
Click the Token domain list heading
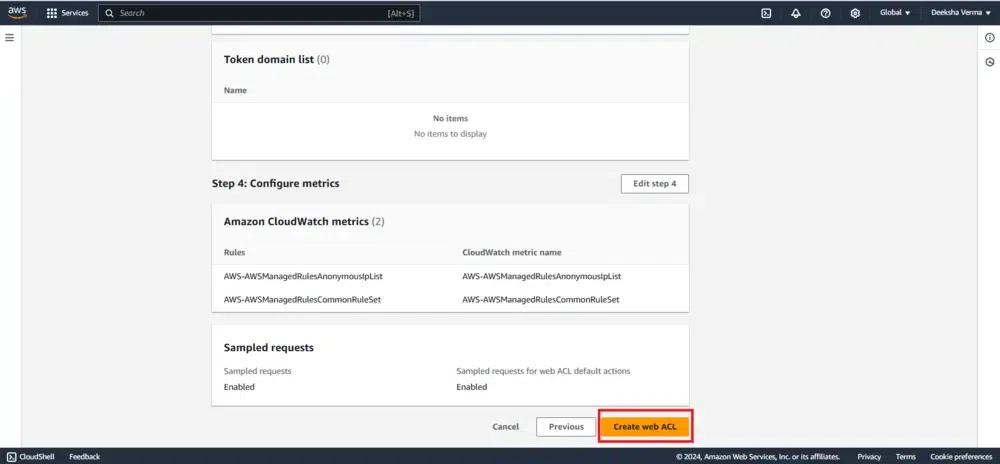277,59
